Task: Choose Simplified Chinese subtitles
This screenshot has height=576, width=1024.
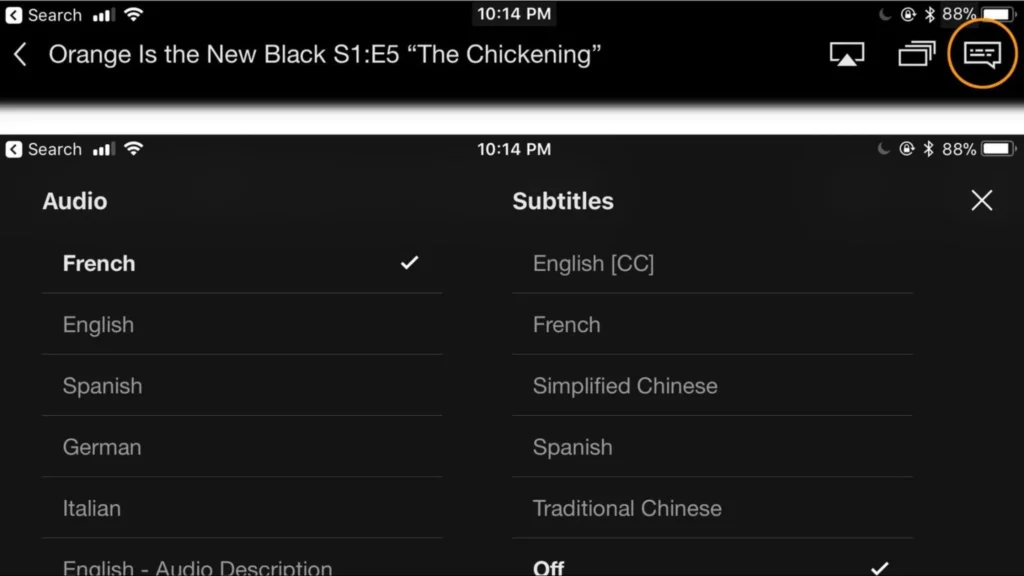Action: coord(625,385)
